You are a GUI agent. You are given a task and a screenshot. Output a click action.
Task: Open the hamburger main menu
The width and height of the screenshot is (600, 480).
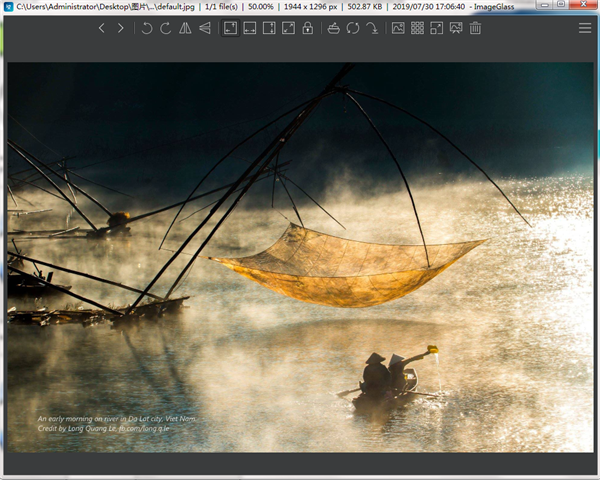[x=585, y=28]
